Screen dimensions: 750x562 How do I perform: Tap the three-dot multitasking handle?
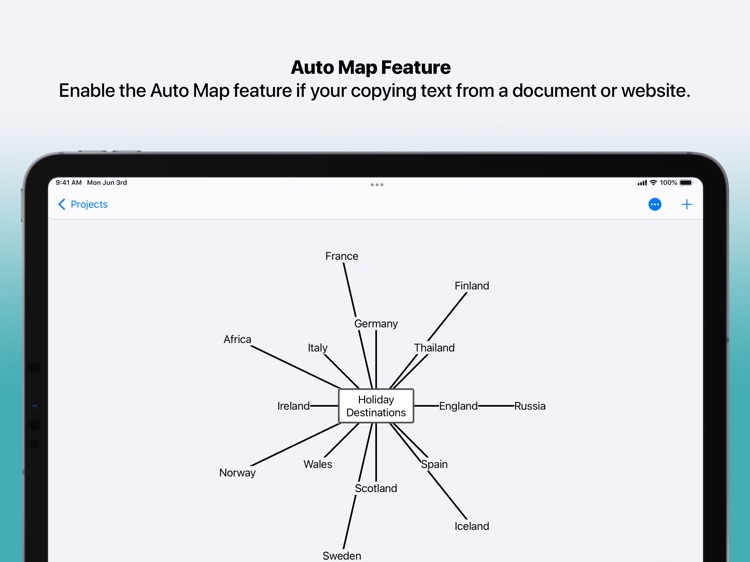tap(376, 185)
